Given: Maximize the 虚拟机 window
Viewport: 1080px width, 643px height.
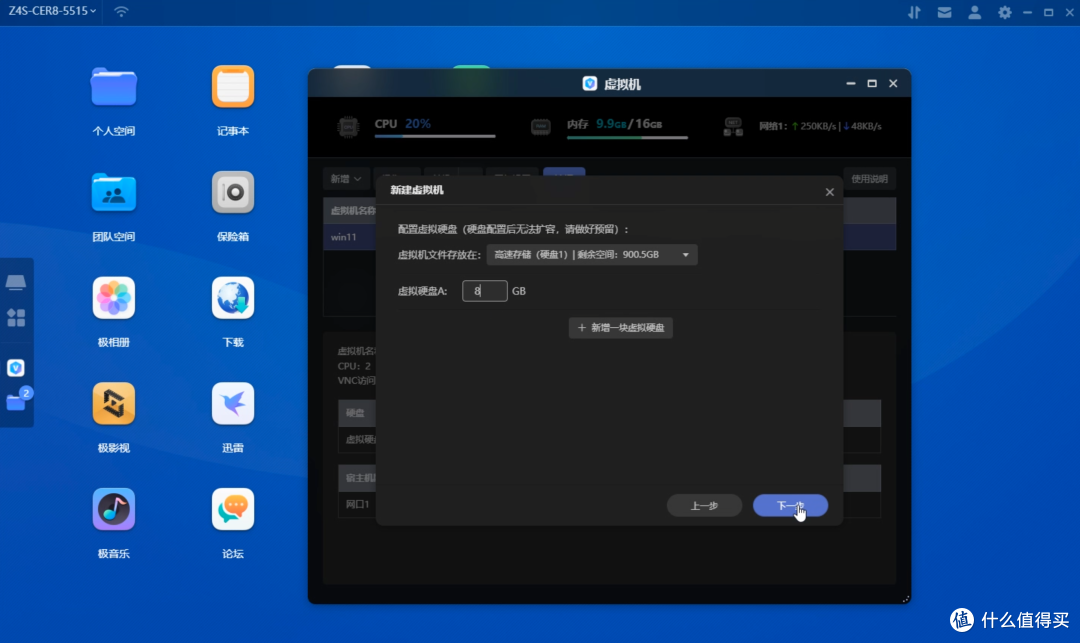Looking at the screenshot, I should 872,83.
